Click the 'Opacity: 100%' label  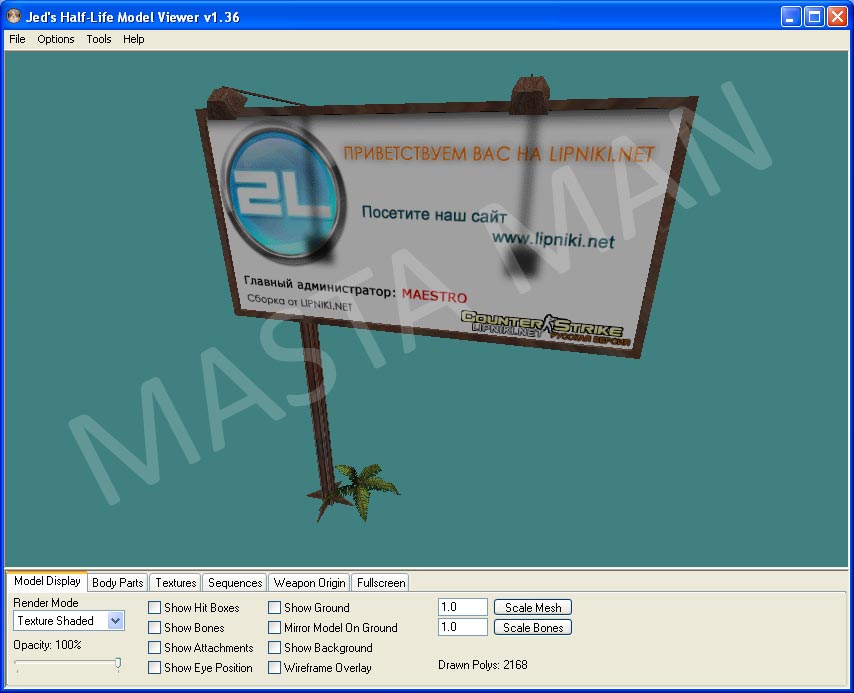point(47,645)
